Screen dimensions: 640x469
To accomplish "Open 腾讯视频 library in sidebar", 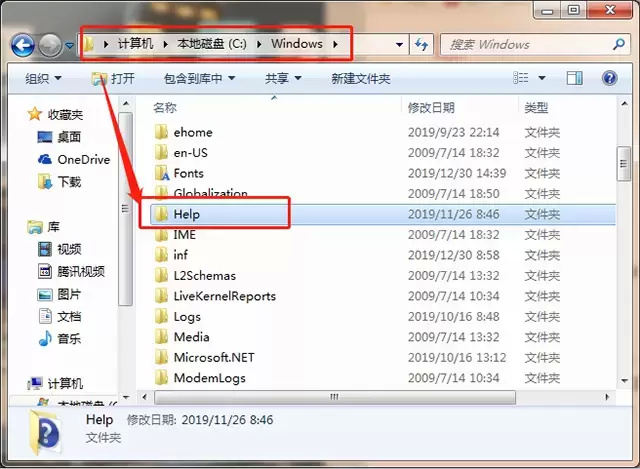I will [80, 271].
